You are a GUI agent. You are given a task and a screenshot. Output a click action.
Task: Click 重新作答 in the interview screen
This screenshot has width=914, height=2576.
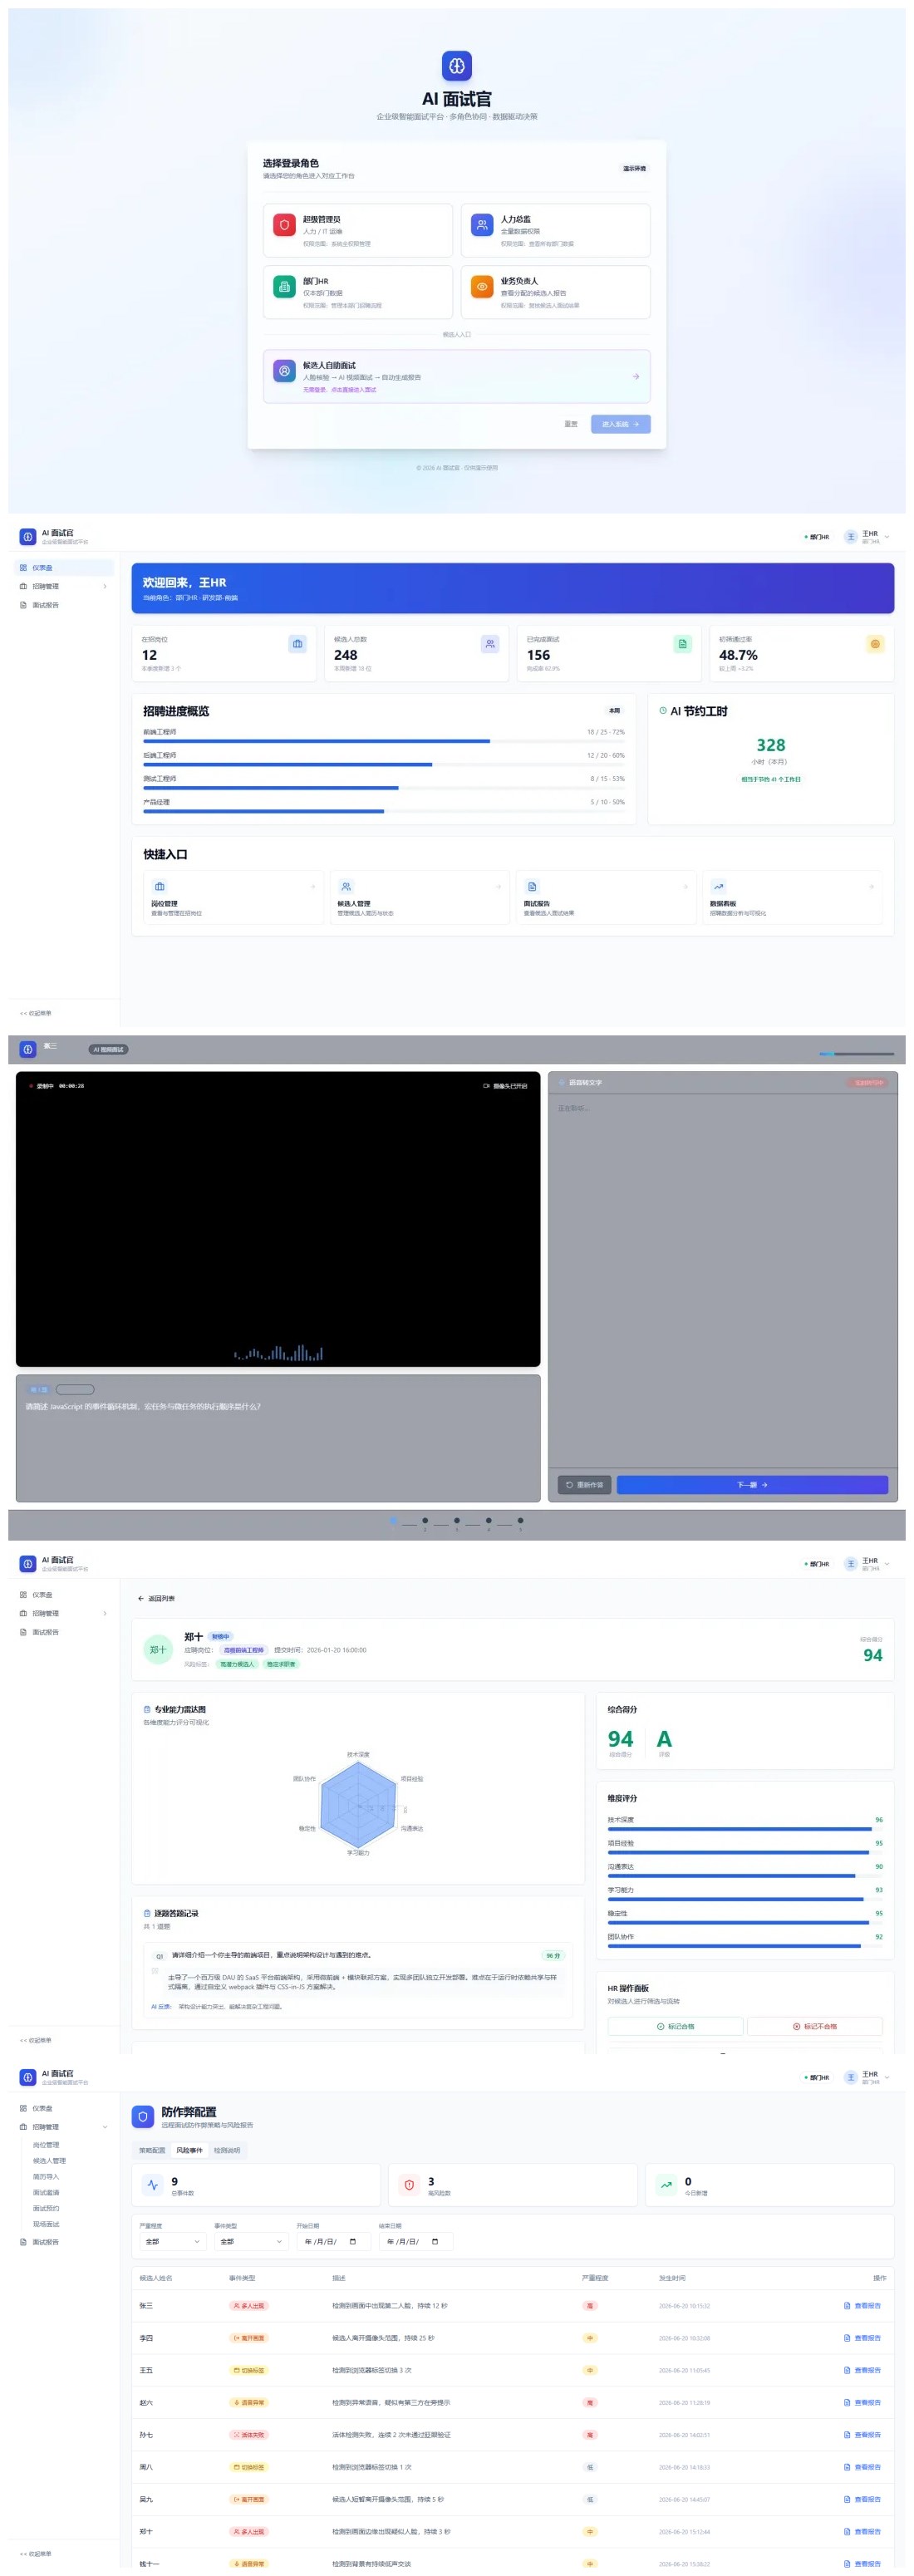coord(584,1485)
